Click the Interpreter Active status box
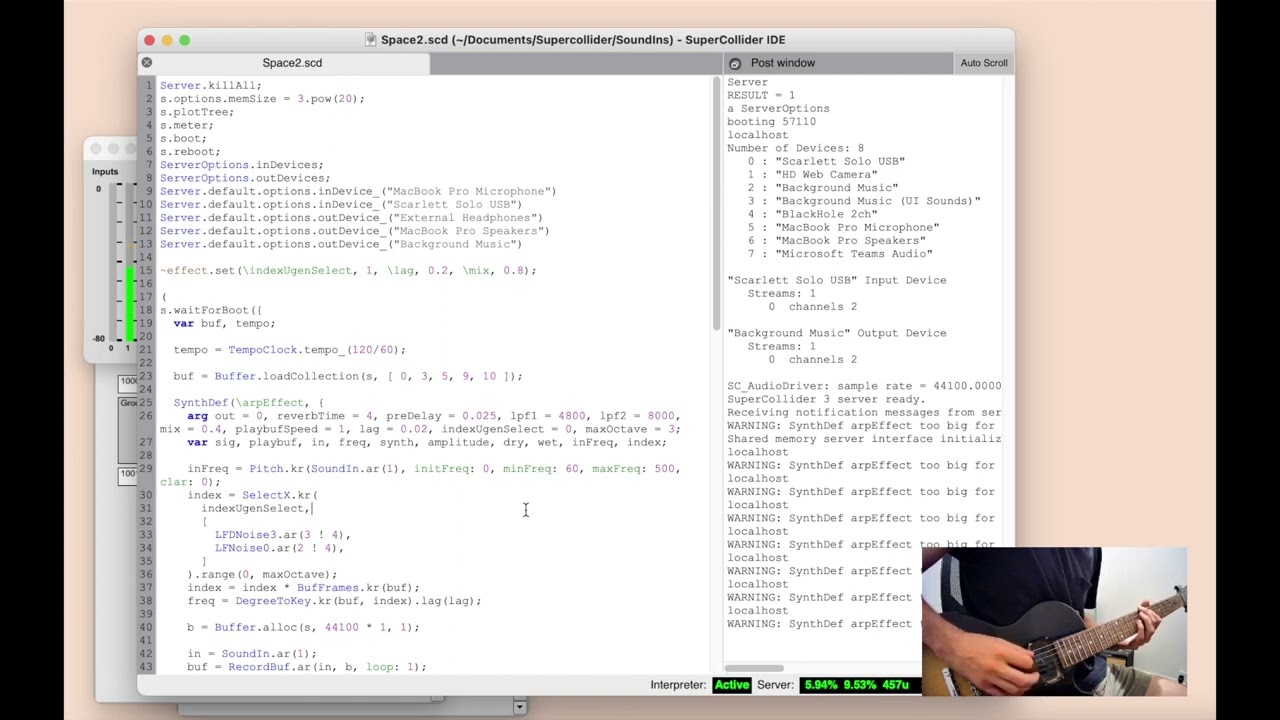 [732, 685]
